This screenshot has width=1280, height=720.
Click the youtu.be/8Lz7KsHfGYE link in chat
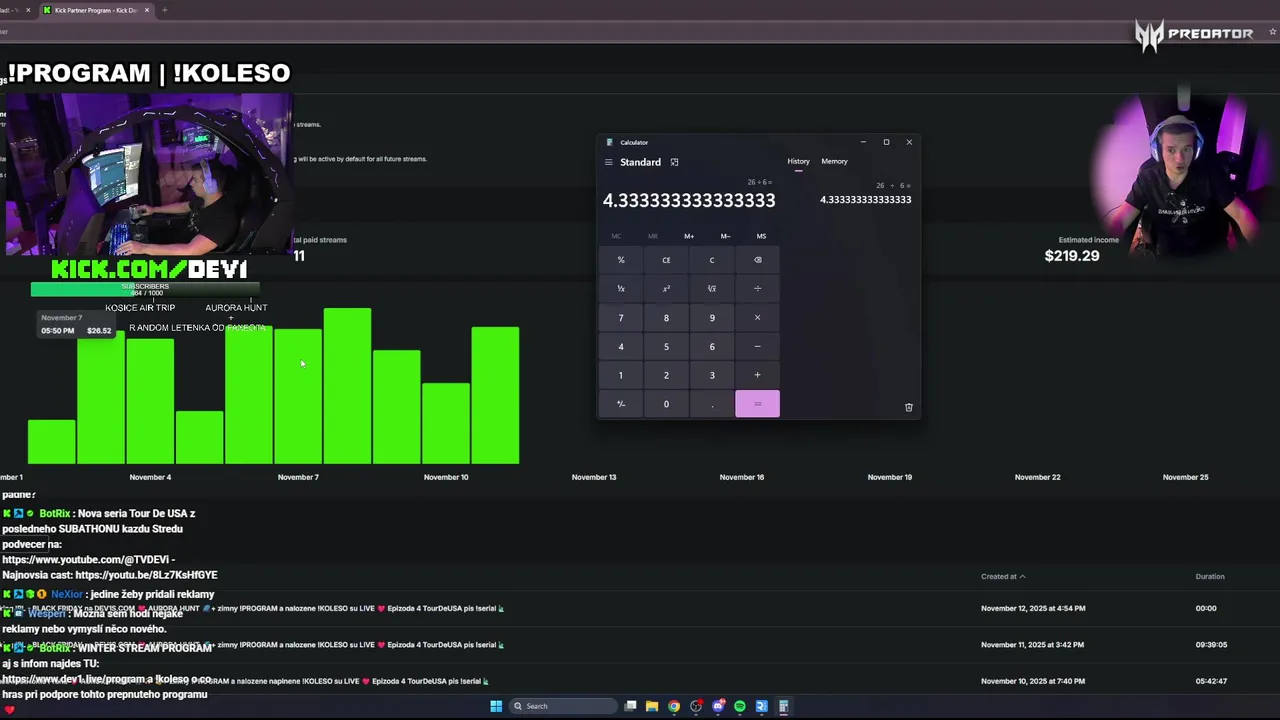click(x=146, y=576)
